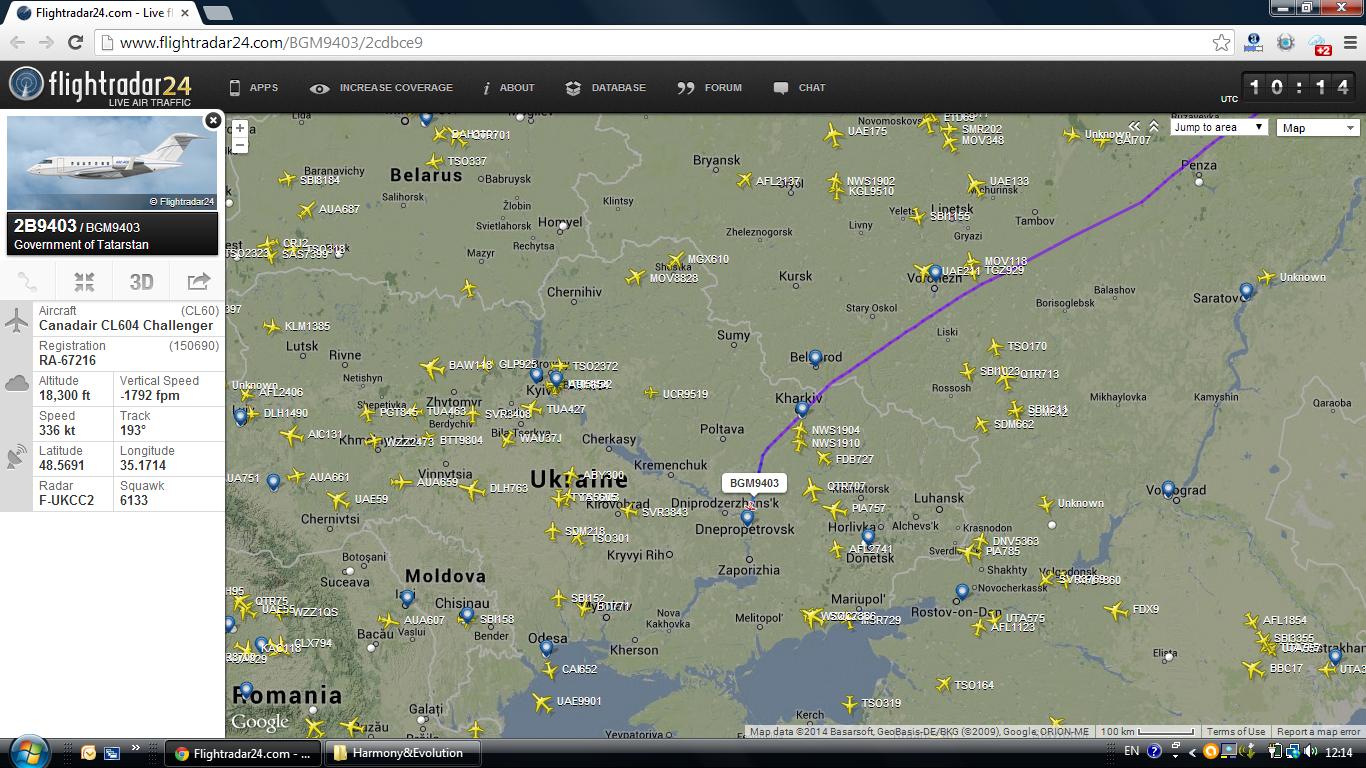Zoom out with the map minus button
The height and width of the screenshot is (768, 1366).
[x=240, y=146]
